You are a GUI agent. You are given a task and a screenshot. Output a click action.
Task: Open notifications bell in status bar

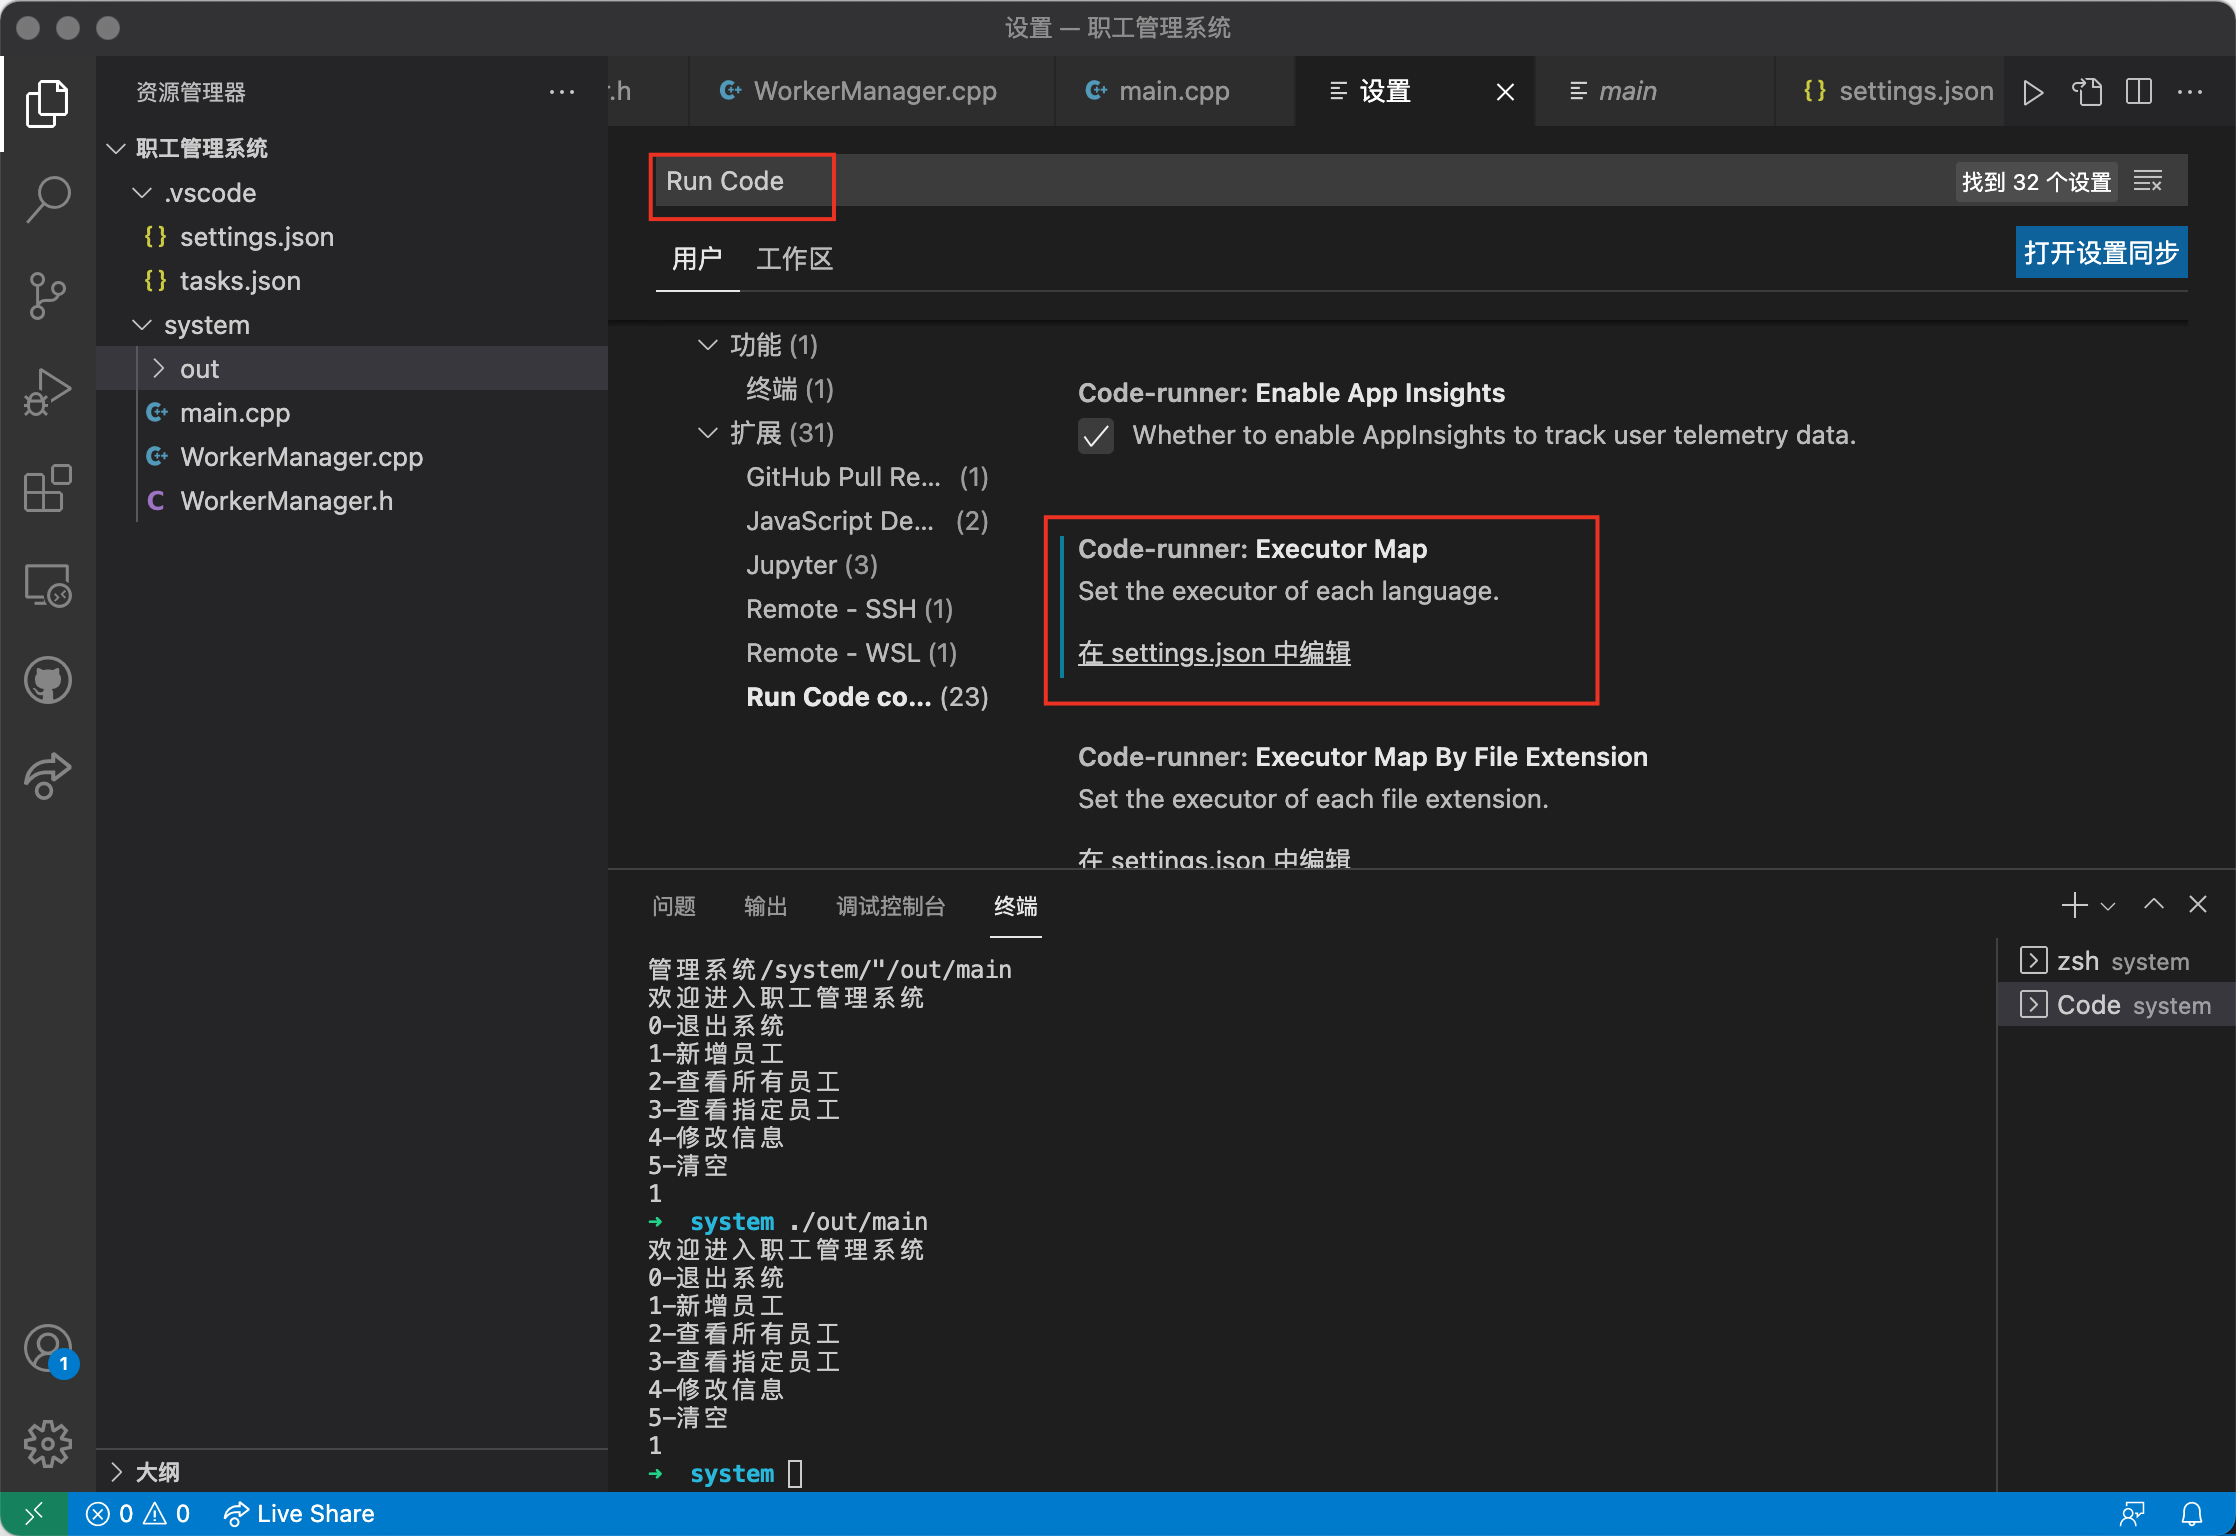click(x=2192, y=1514)
